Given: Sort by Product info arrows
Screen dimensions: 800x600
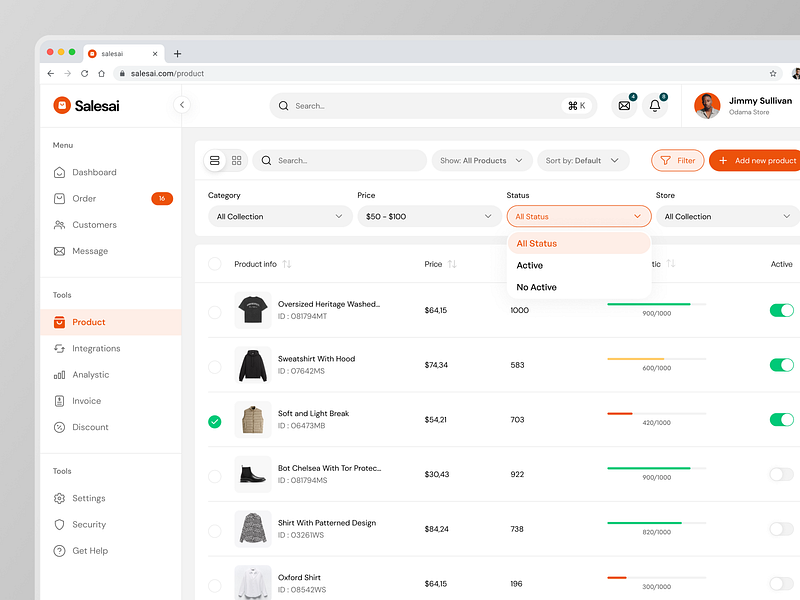Looking at the screenshot, I should click(x=287, y=264).
